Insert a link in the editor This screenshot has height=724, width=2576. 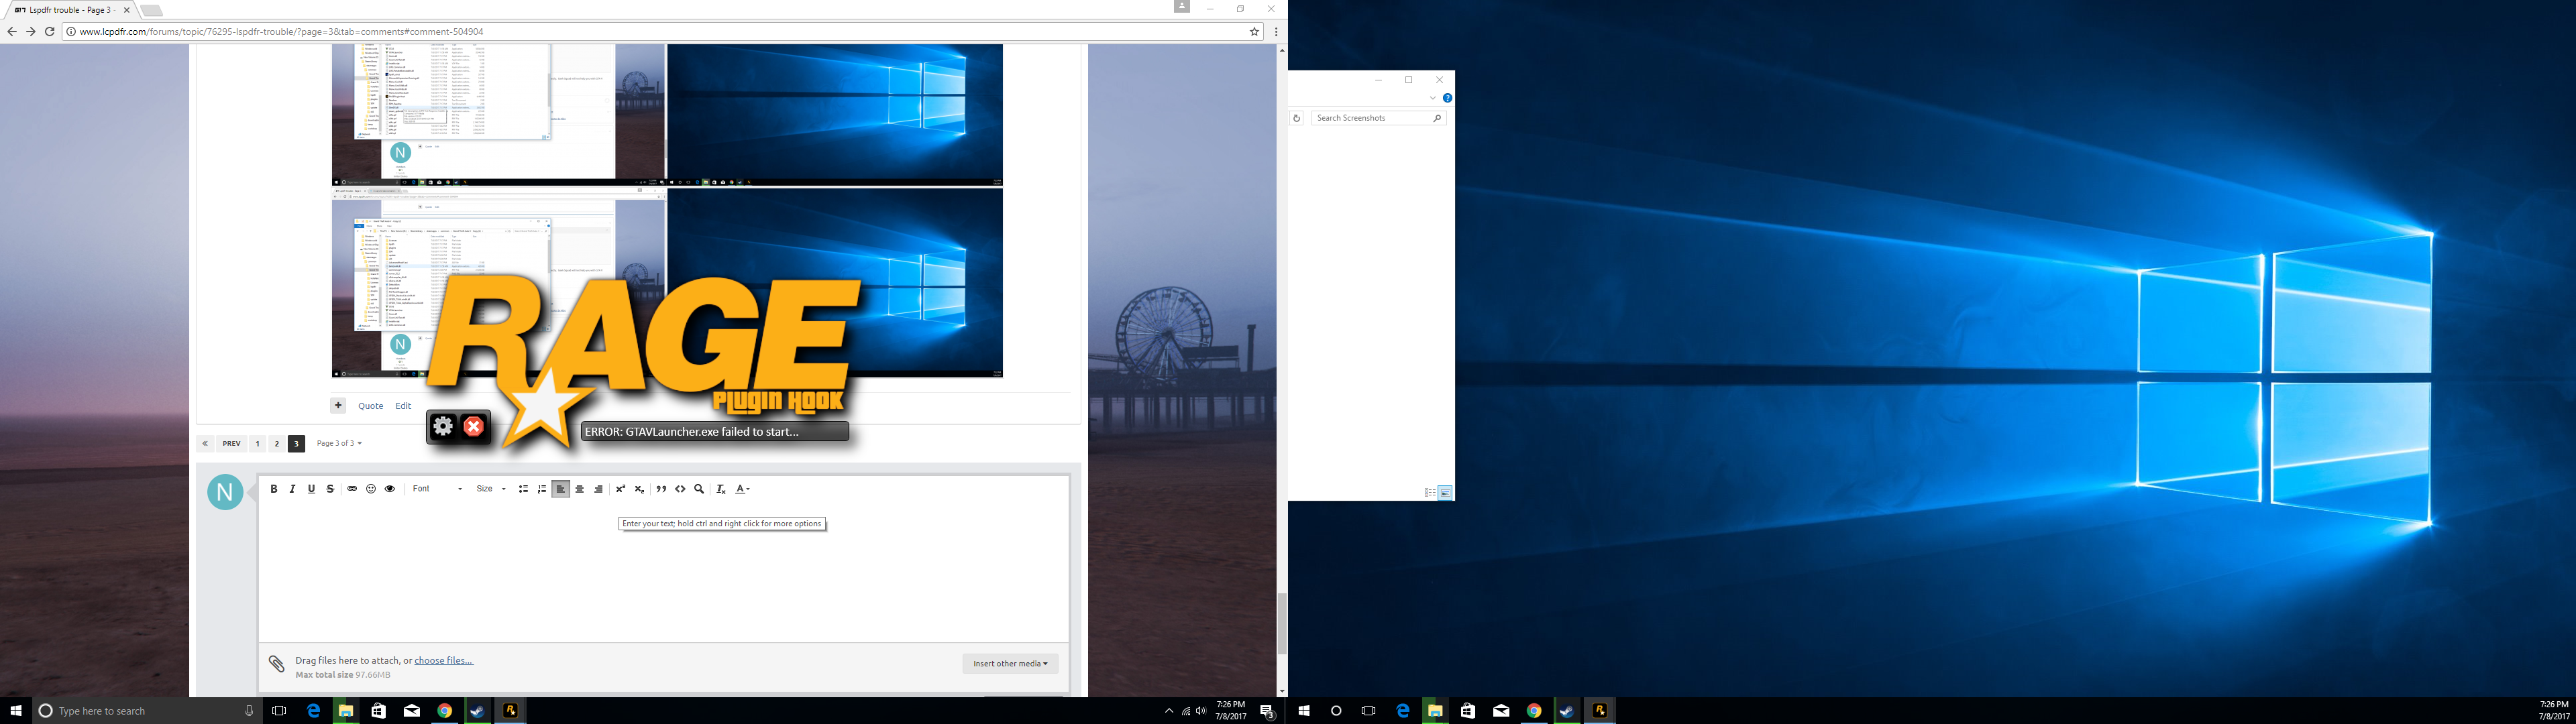pos(352,489)
